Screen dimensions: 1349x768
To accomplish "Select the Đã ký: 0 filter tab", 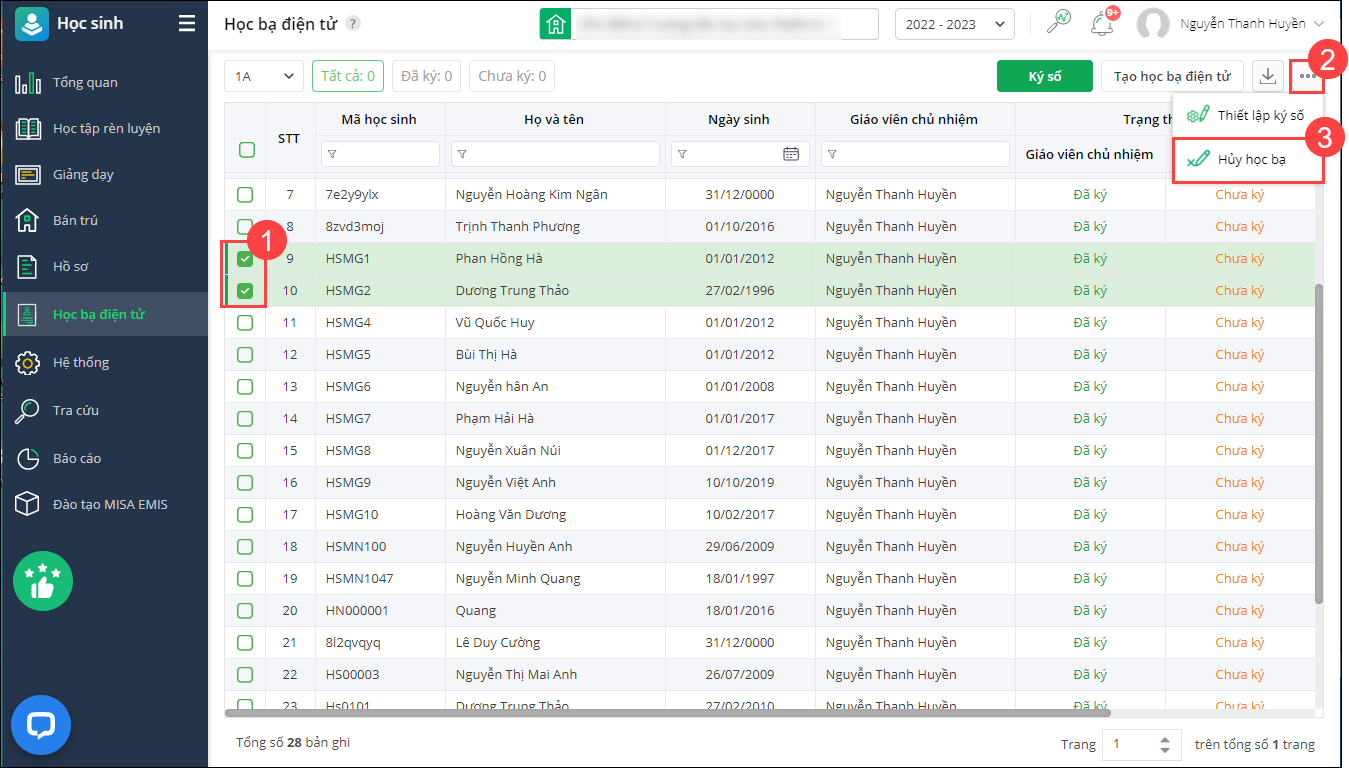I will pos(426,76).
